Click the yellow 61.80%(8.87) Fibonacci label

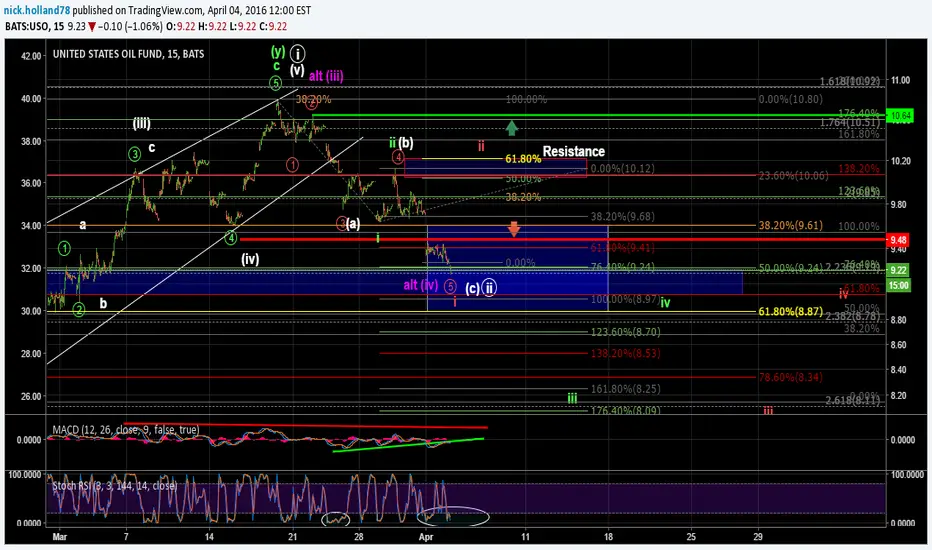791,312
